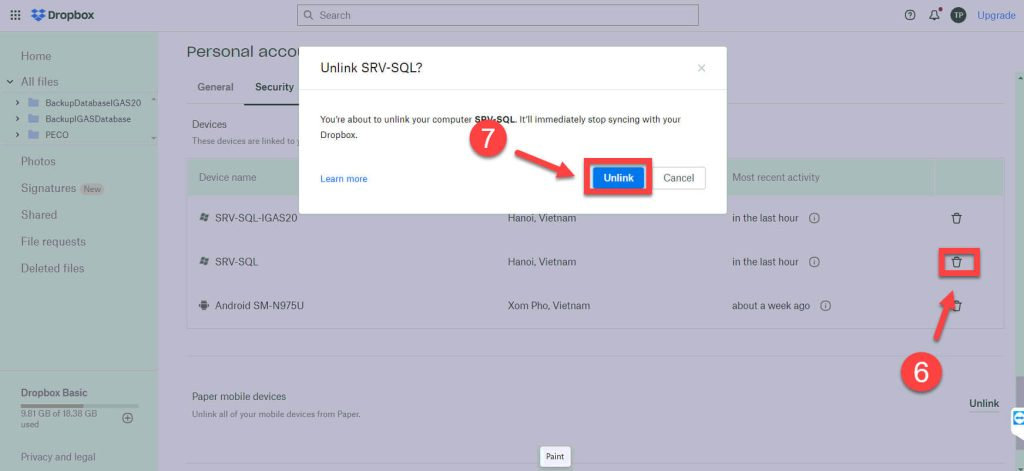Click the SRV-SQL device name in table

coord(236,262)
